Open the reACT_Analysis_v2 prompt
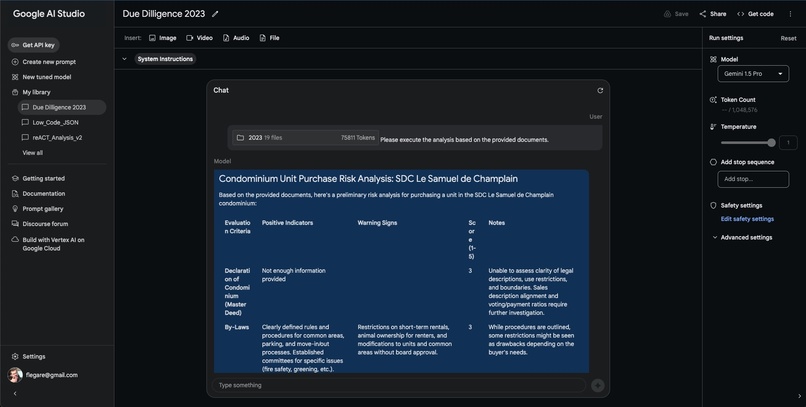 (52, 138)
